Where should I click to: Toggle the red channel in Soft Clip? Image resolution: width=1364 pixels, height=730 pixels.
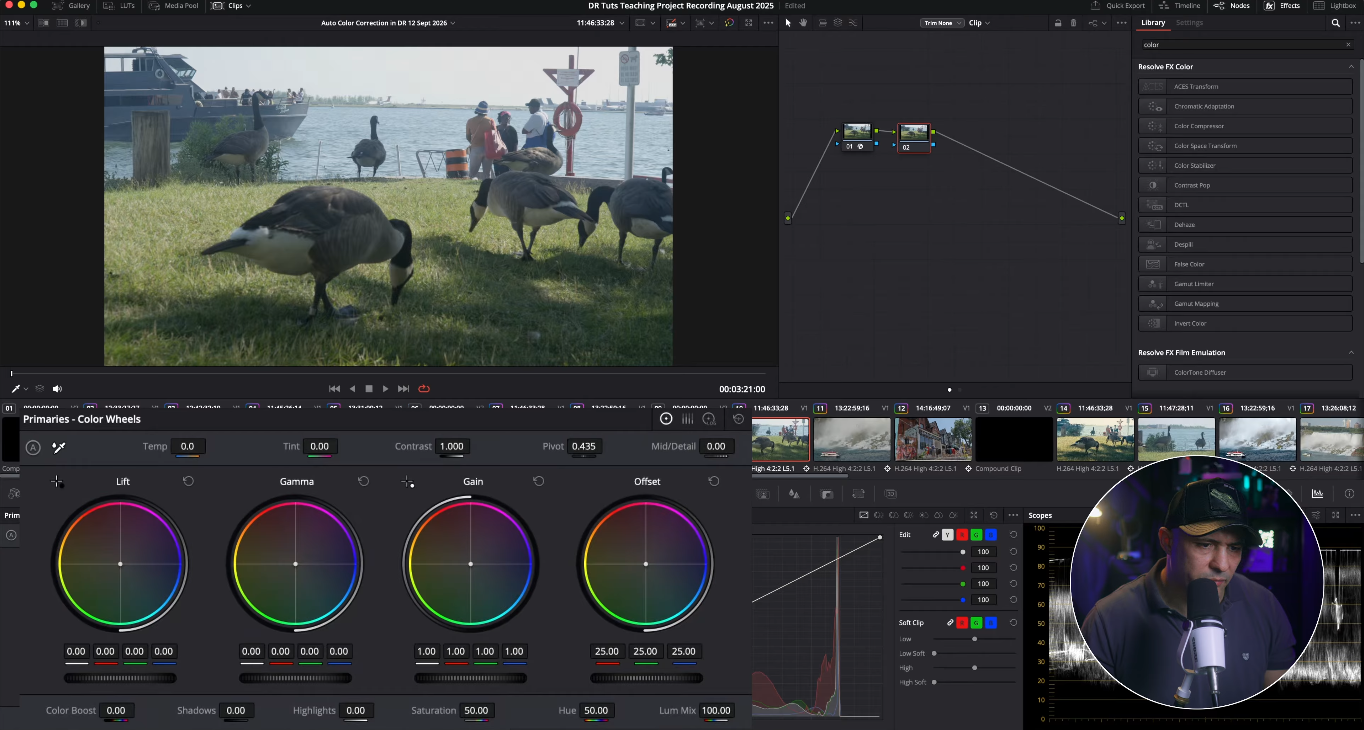click(x=963, y=623)
